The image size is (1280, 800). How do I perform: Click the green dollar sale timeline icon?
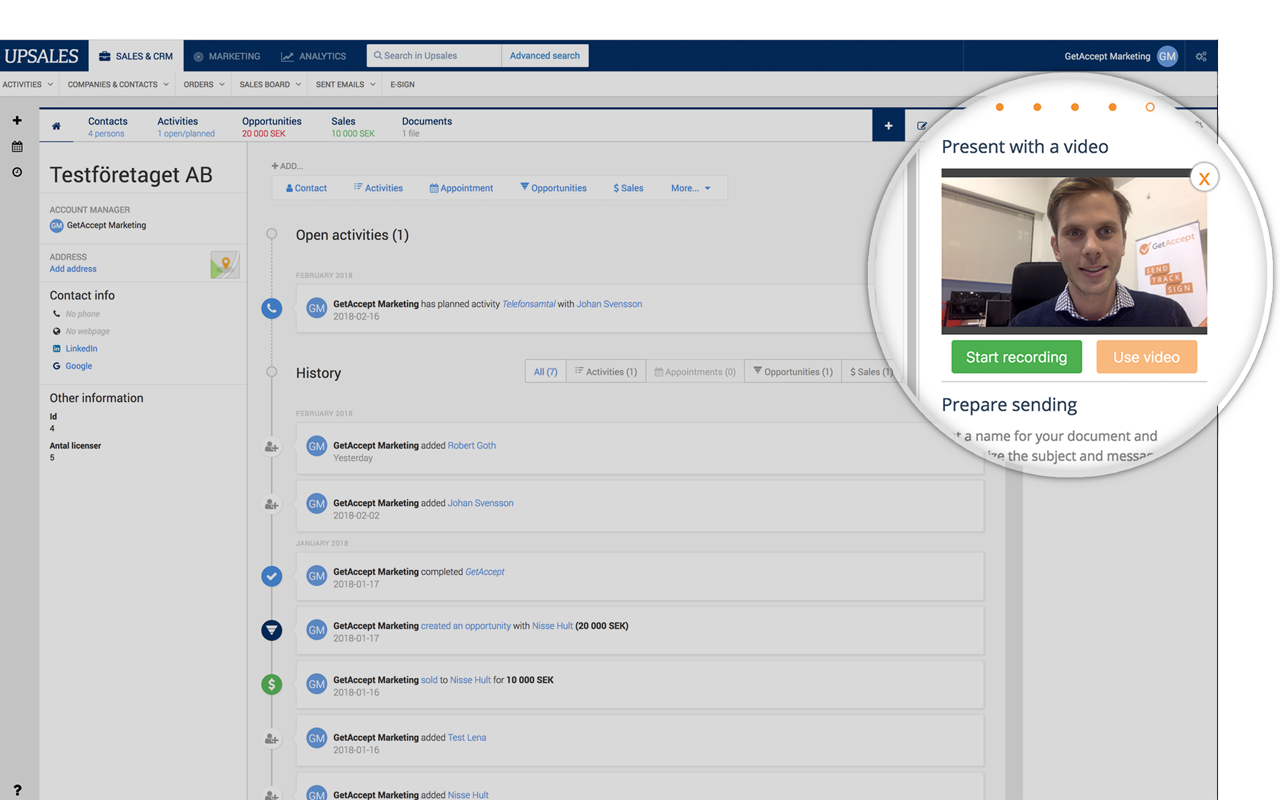(271, 684)
